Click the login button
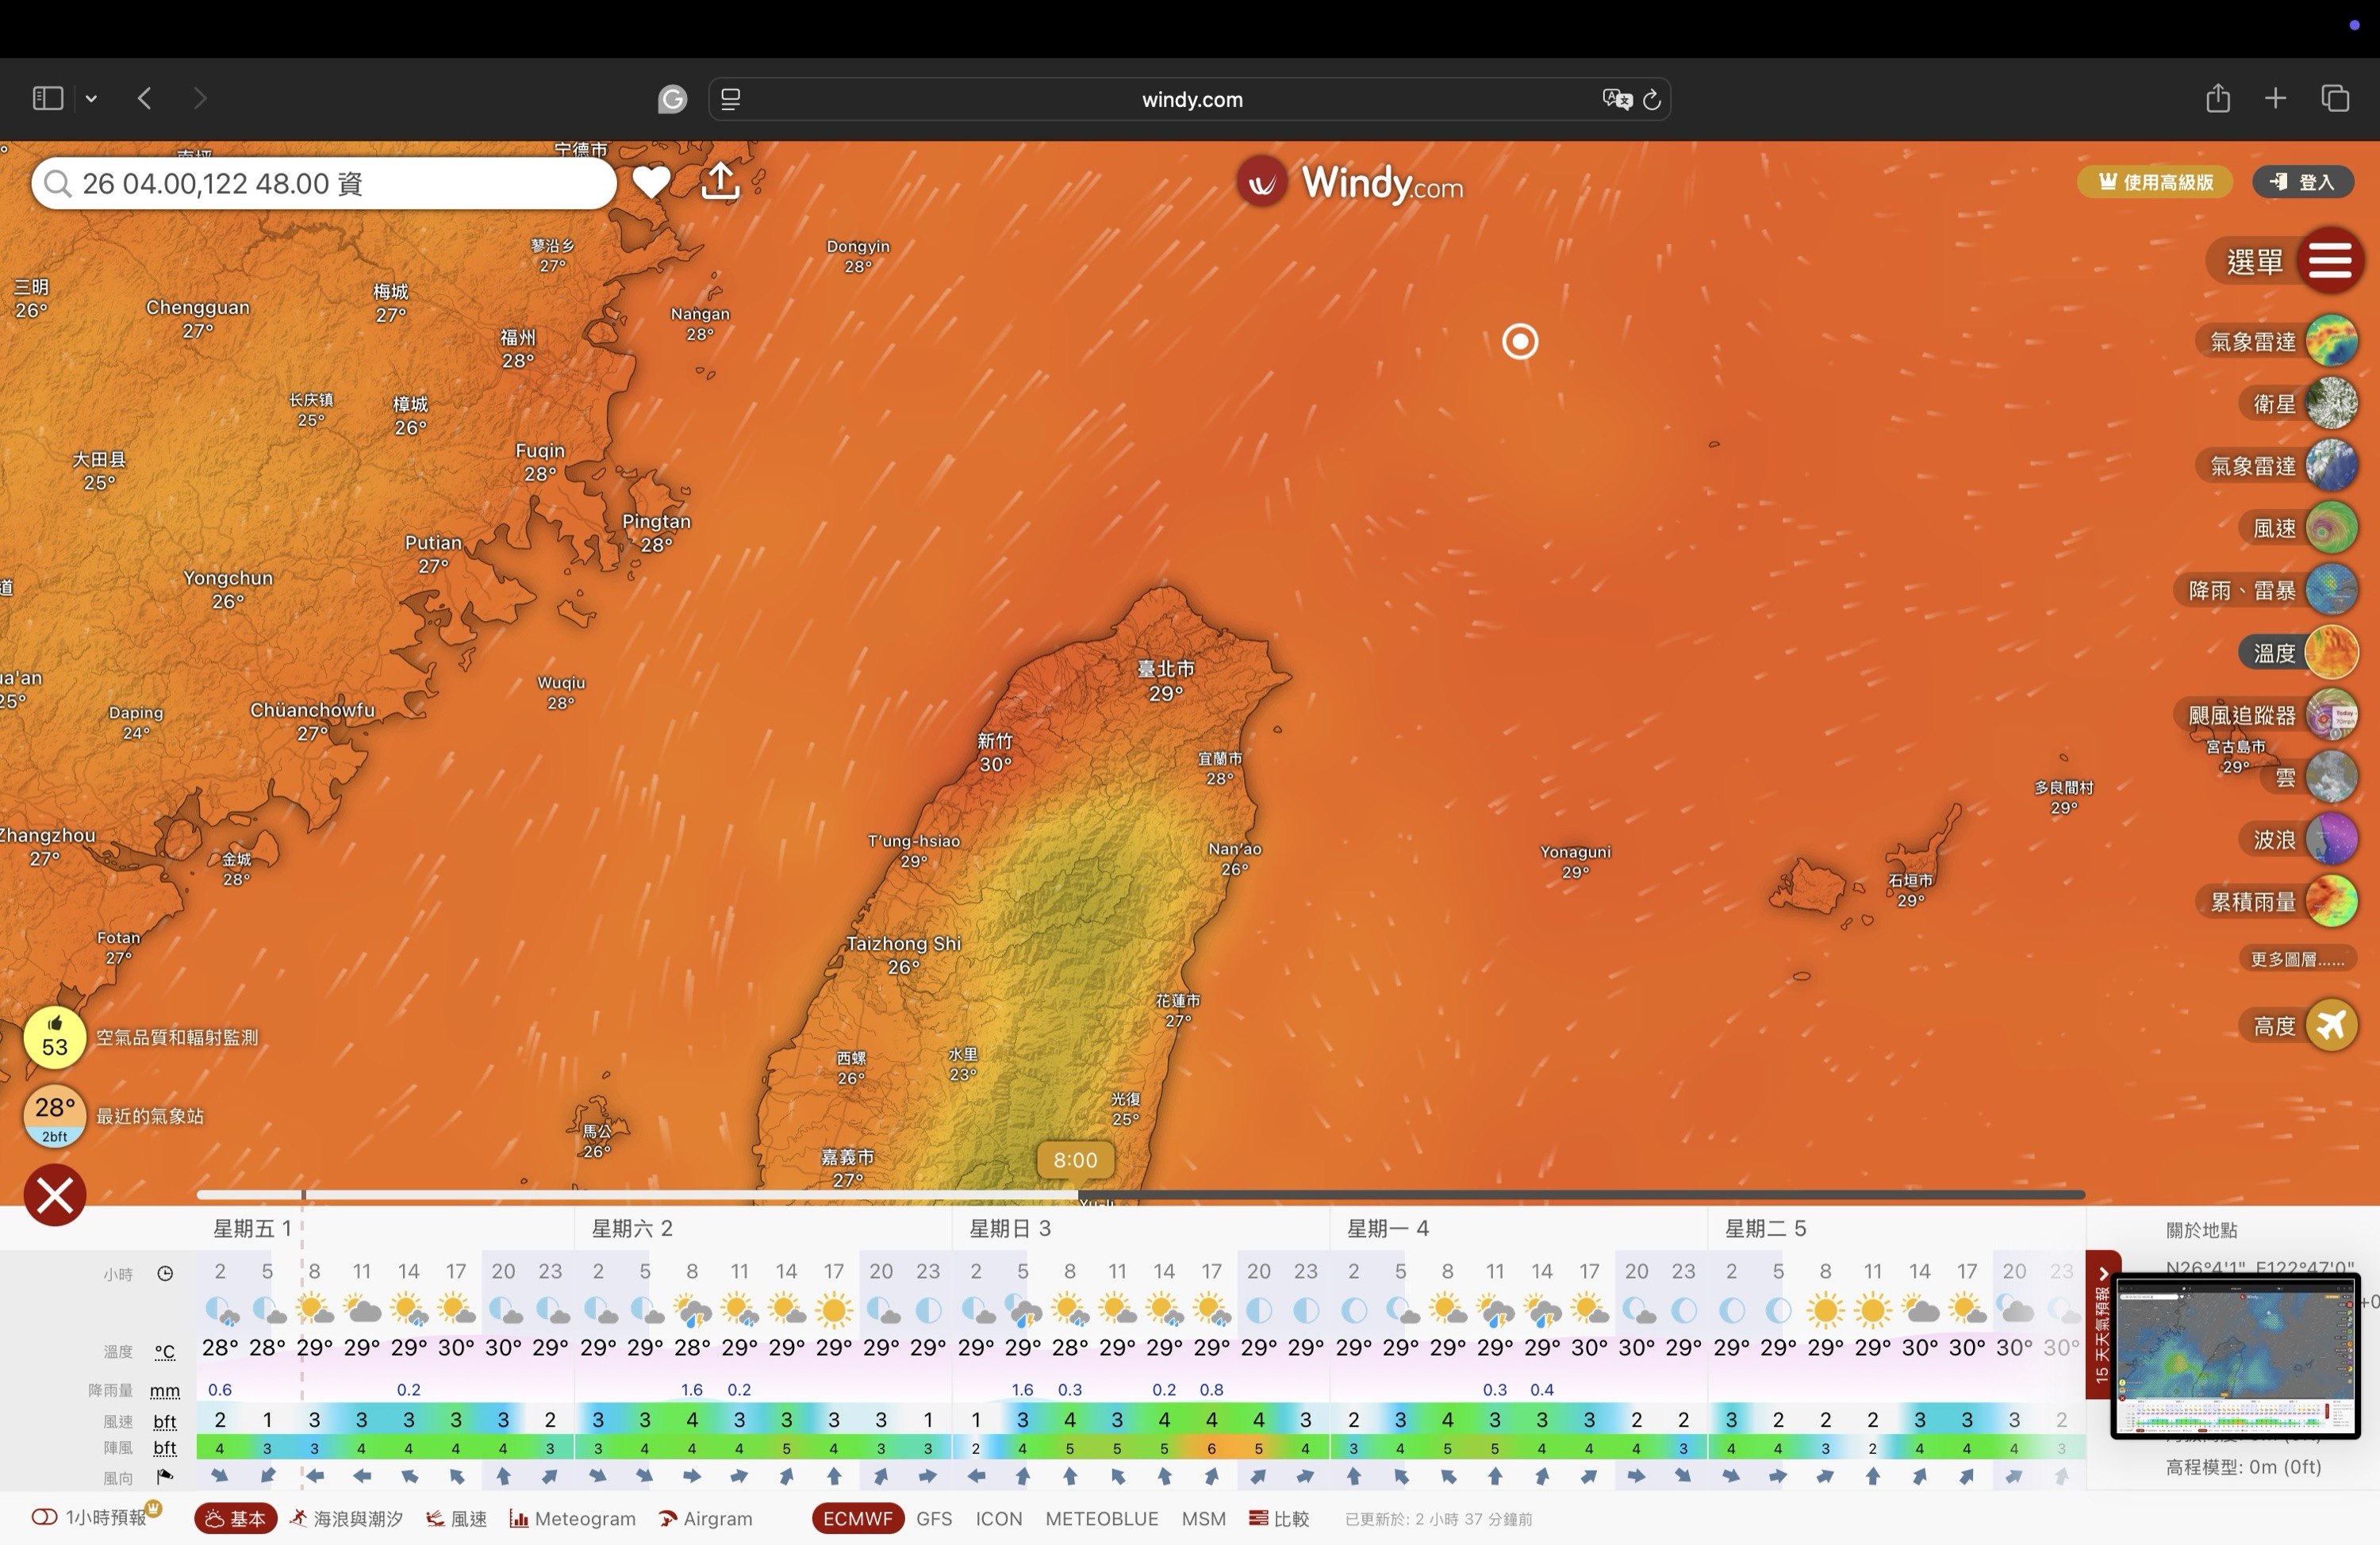 (2302, 182)
